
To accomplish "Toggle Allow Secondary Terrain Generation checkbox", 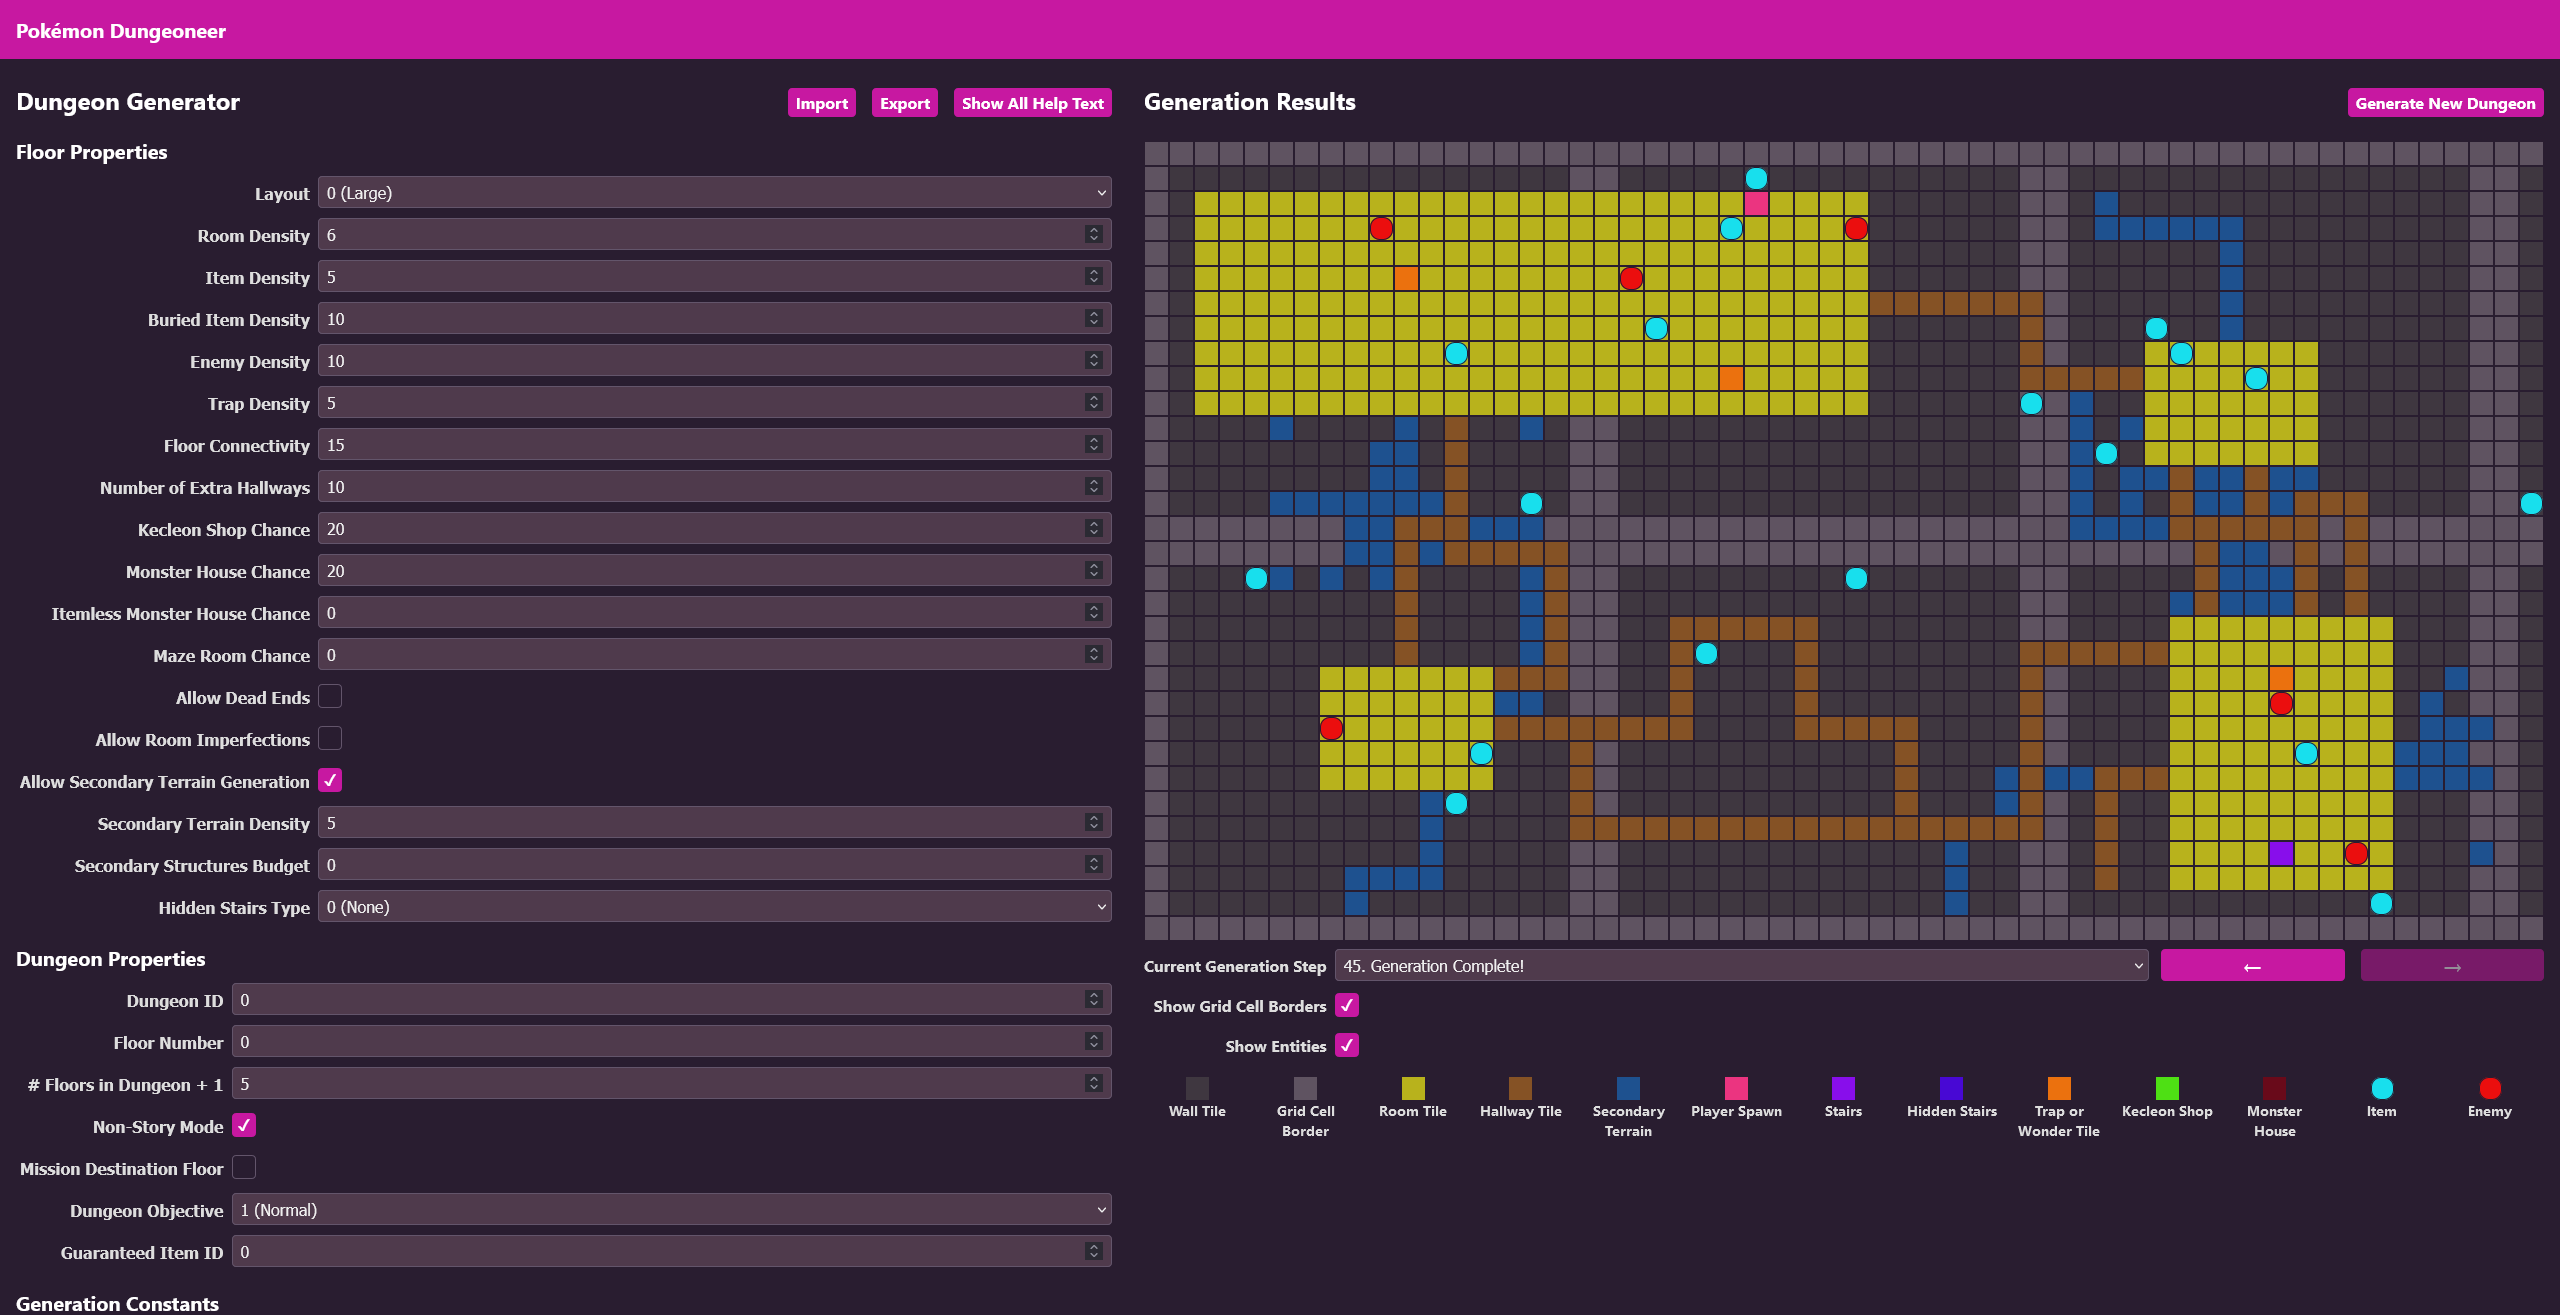I will pos(330,780).
